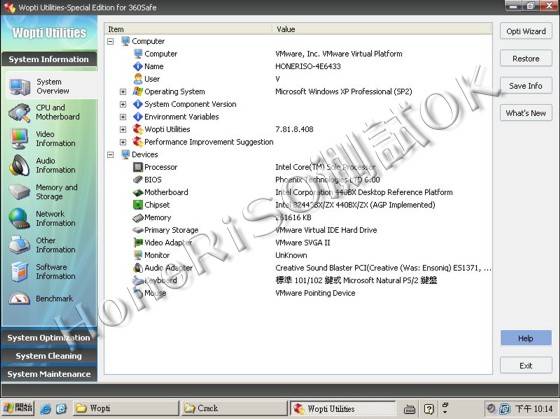Switch to System Cleaning tab
The height and width of the screenshot is (419, 560).
click(x=49, y=356)
